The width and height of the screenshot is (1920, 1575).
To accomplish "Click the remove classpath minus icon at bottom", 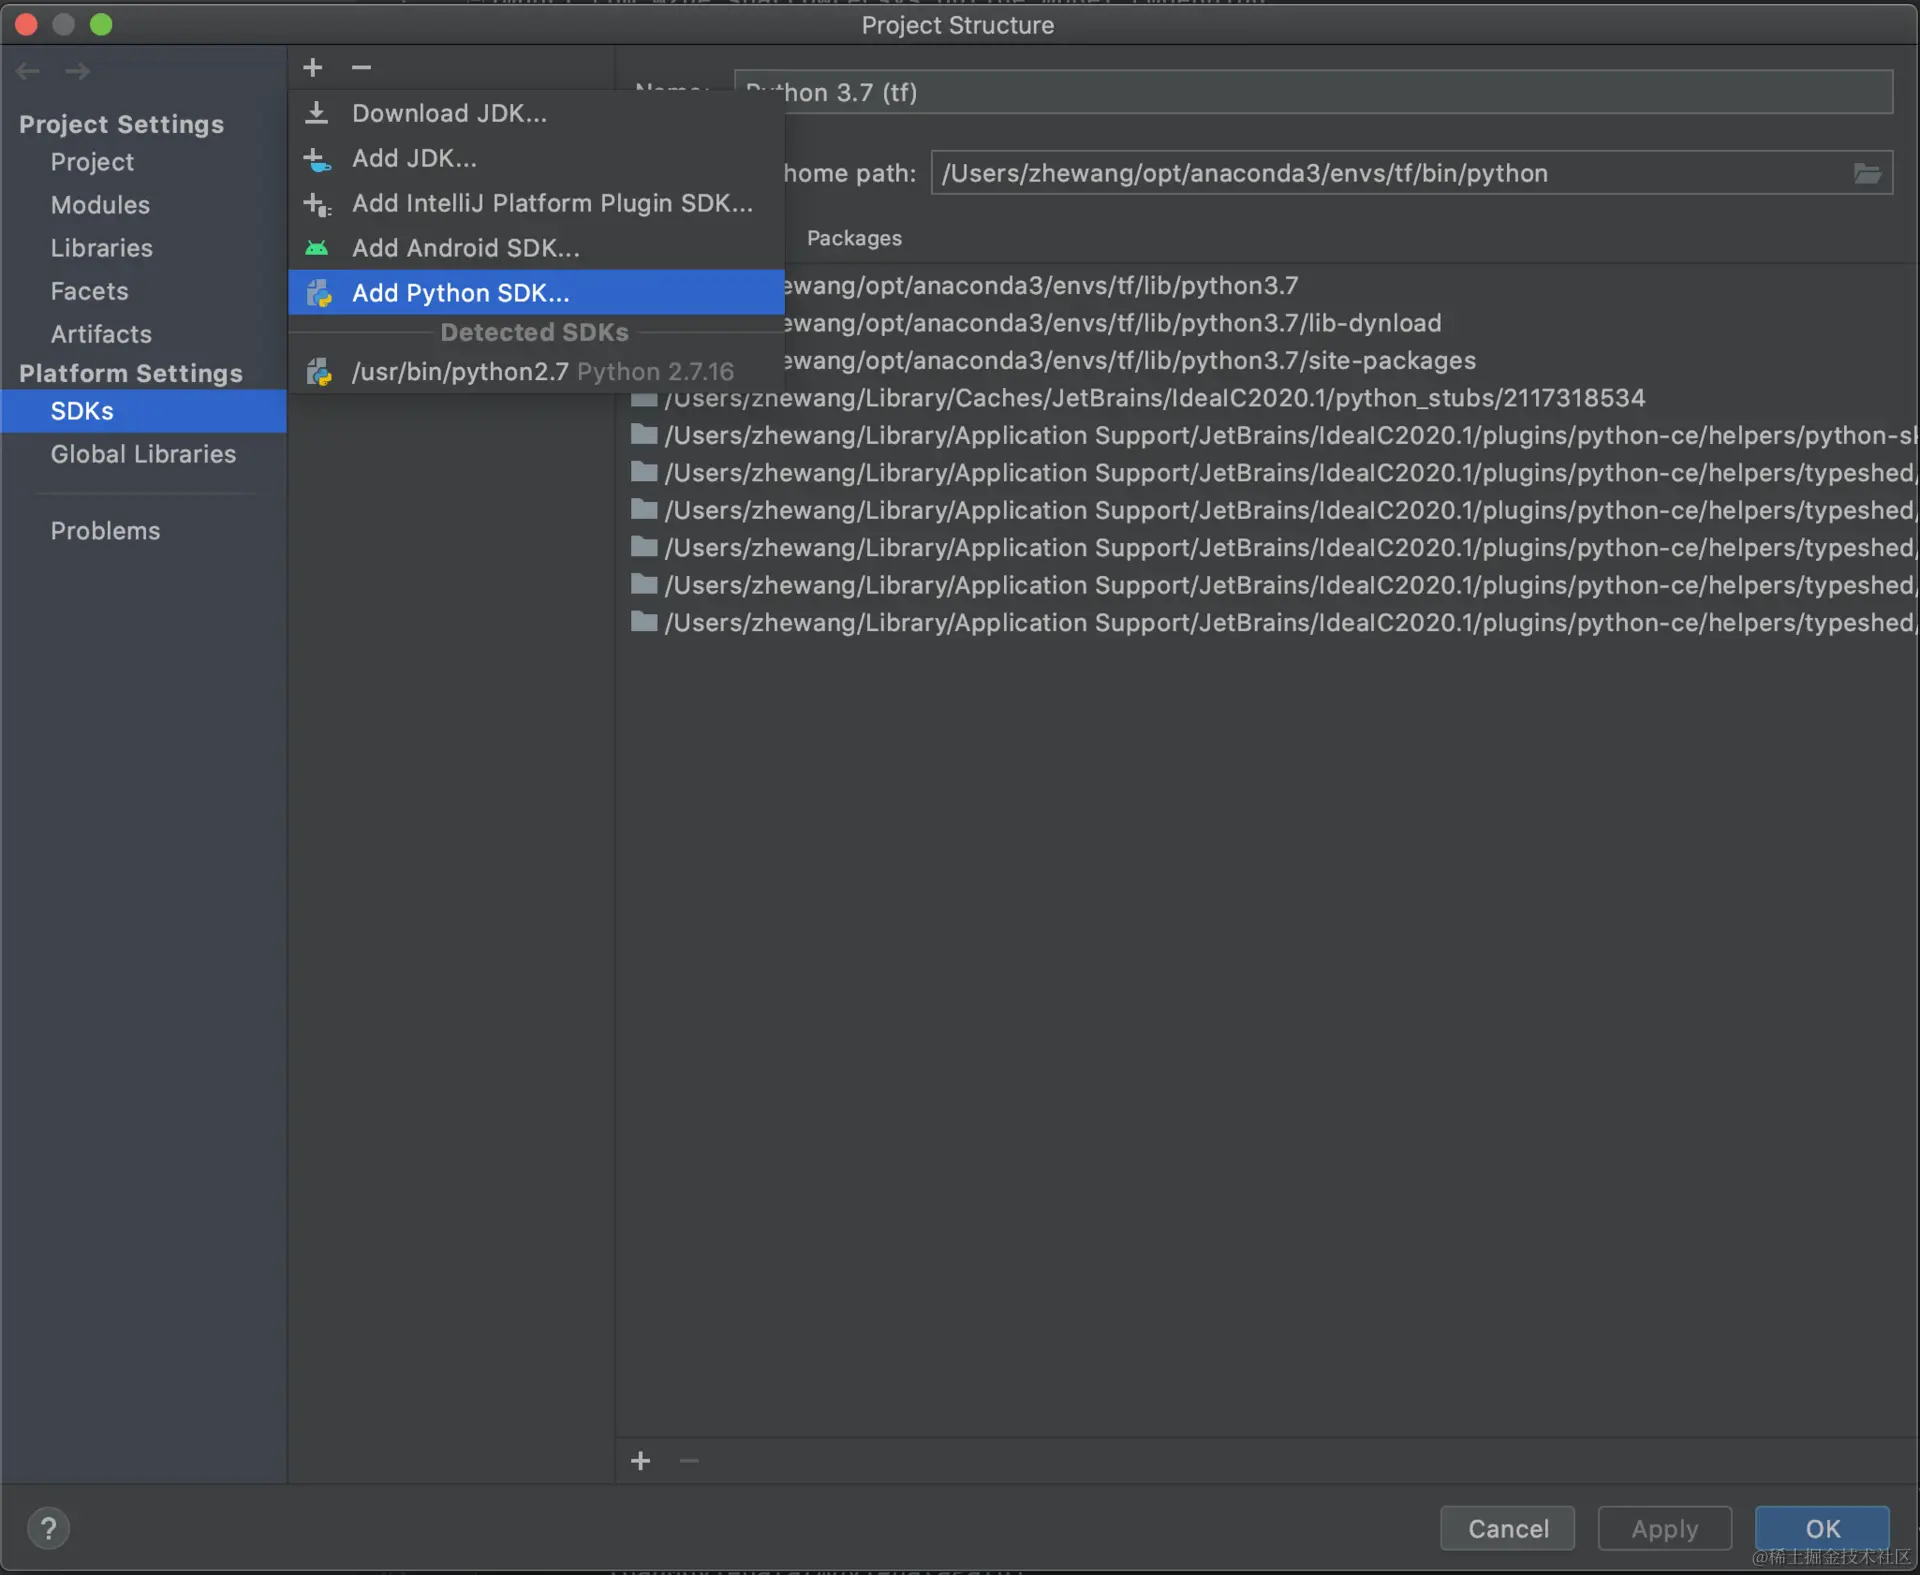I will pyautogui.click(x=689, y=1461).
